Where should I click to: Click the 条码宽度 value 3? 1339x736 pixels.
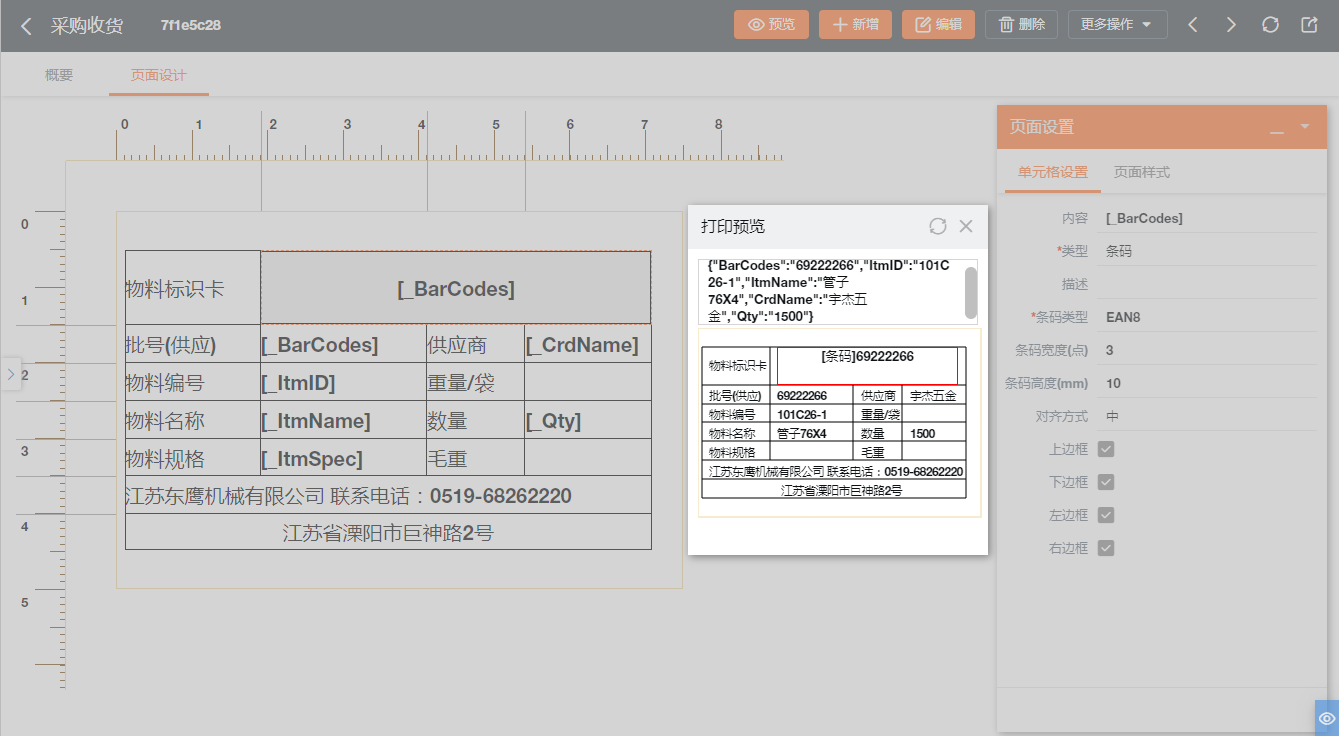coord(1207,350)
